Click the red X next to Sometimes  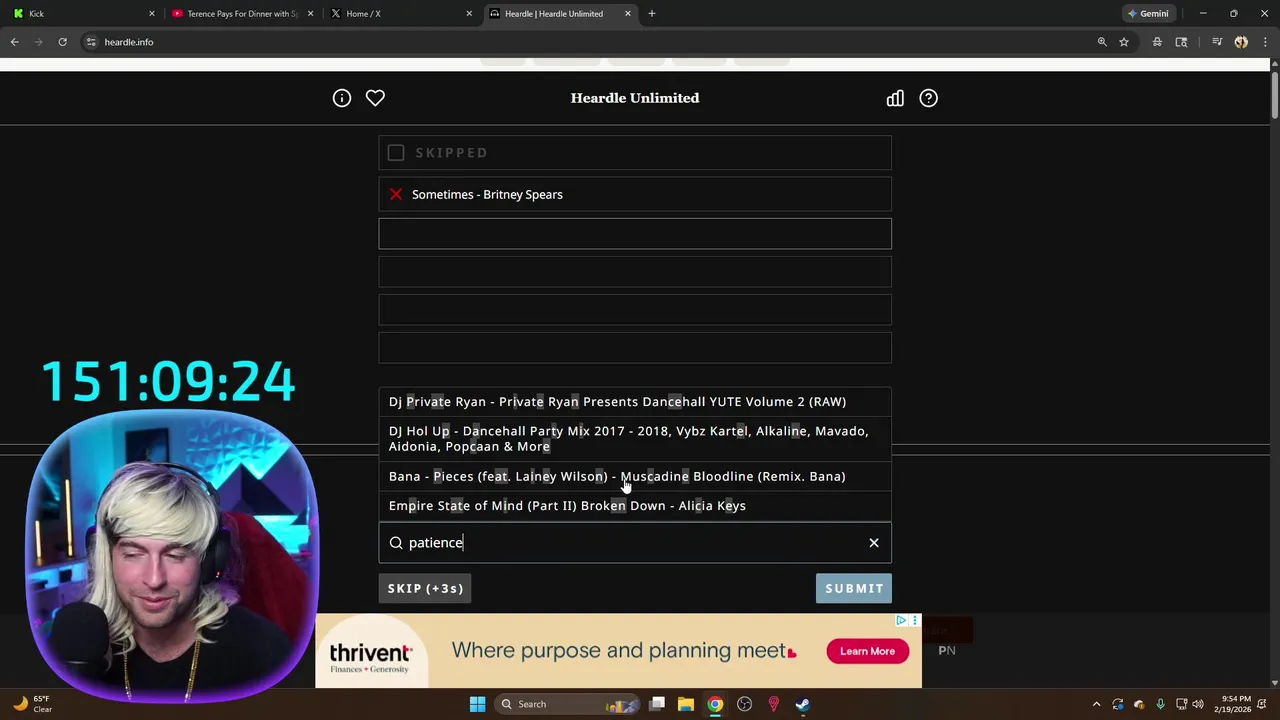coord(396,195)
